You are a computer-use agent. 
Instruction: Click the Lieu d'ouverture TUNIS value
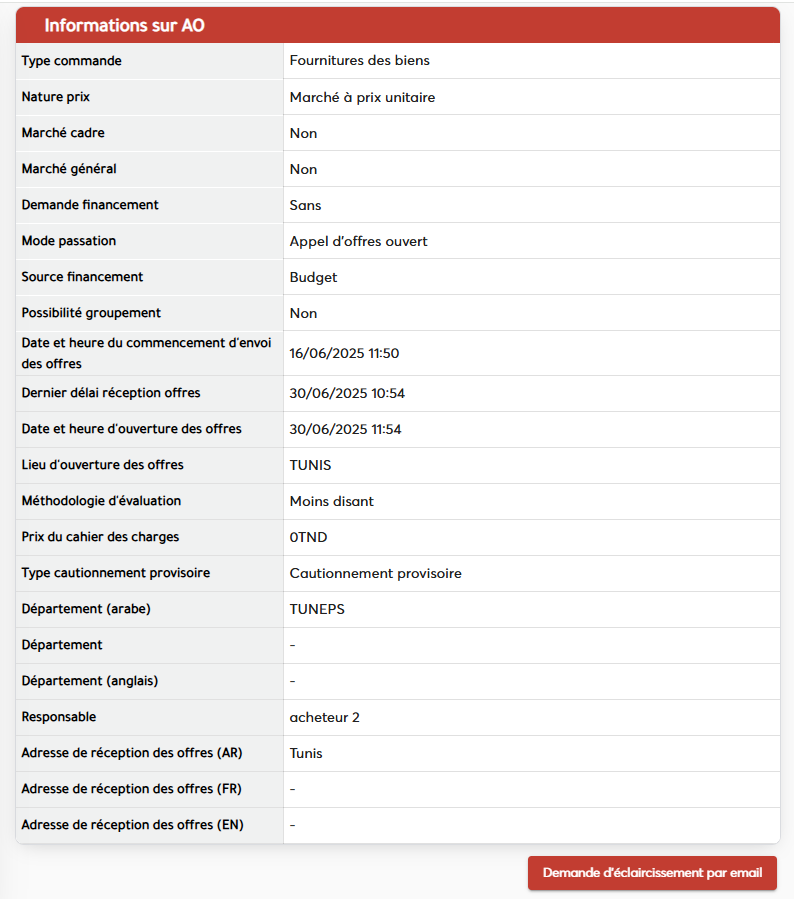point(310,465)
